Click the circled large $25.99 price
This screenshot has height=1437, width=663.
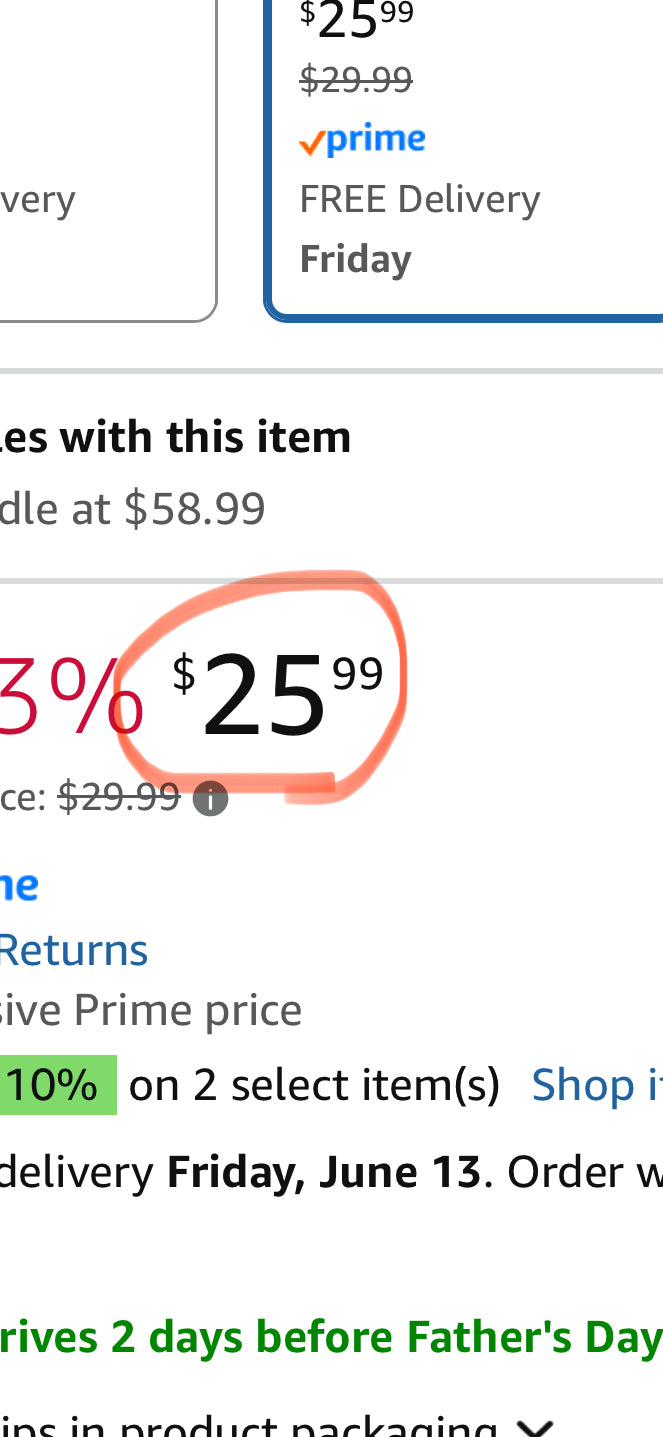pyautogui.click(x=275, y=692)
